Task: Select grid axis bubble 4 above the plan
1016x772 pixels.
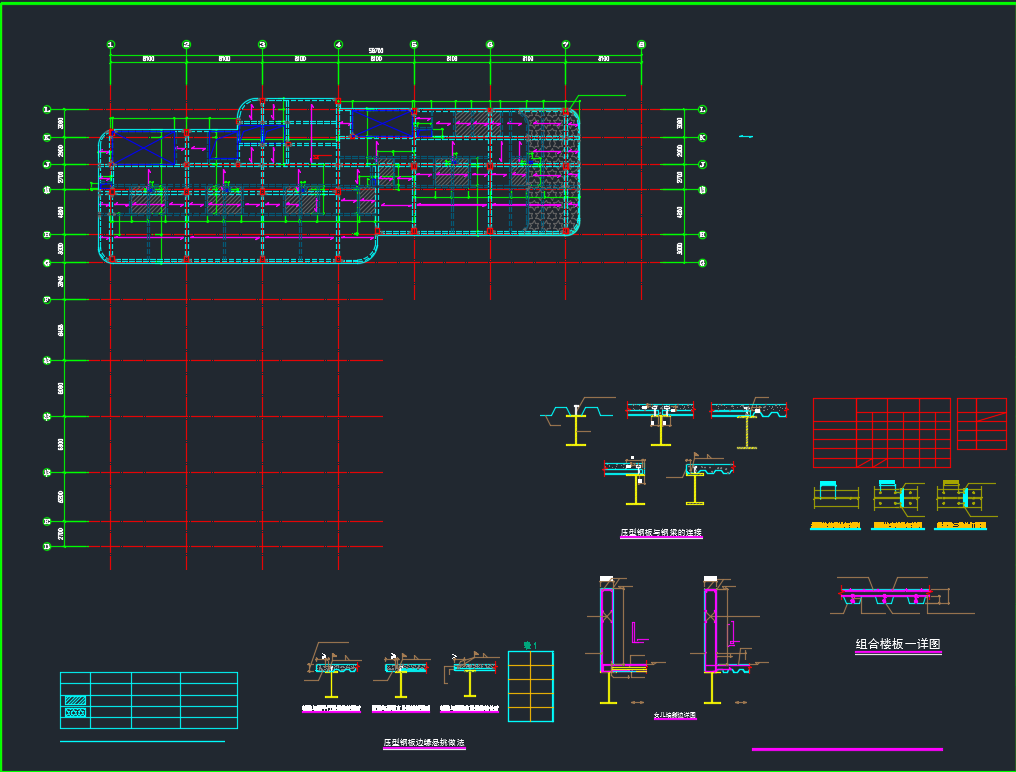Action: tap(338, 45)
